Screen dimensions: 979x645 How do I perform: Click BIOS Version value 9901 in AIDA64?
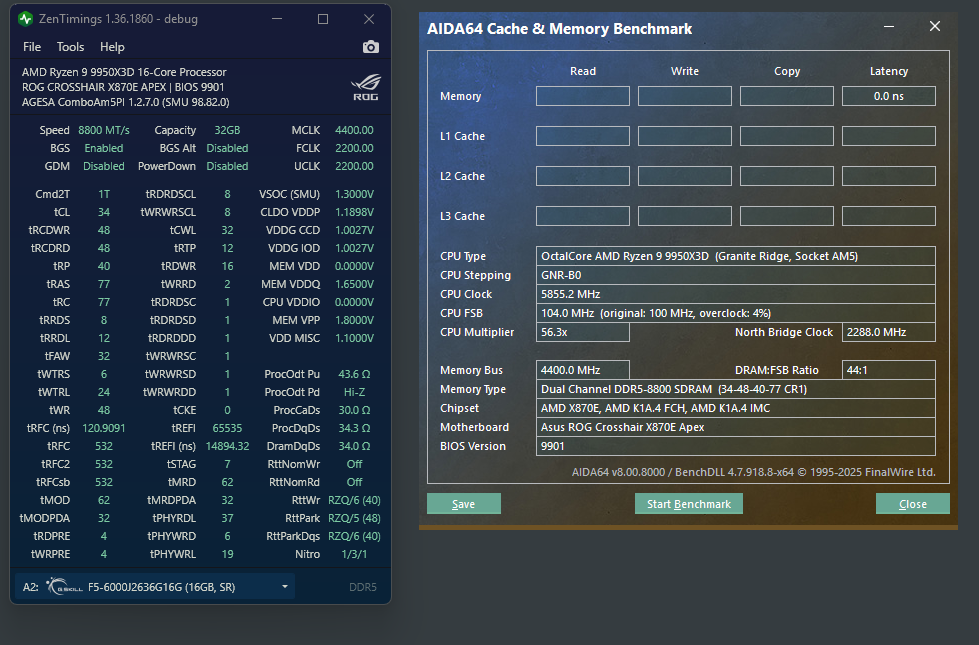tap(735, 446)
